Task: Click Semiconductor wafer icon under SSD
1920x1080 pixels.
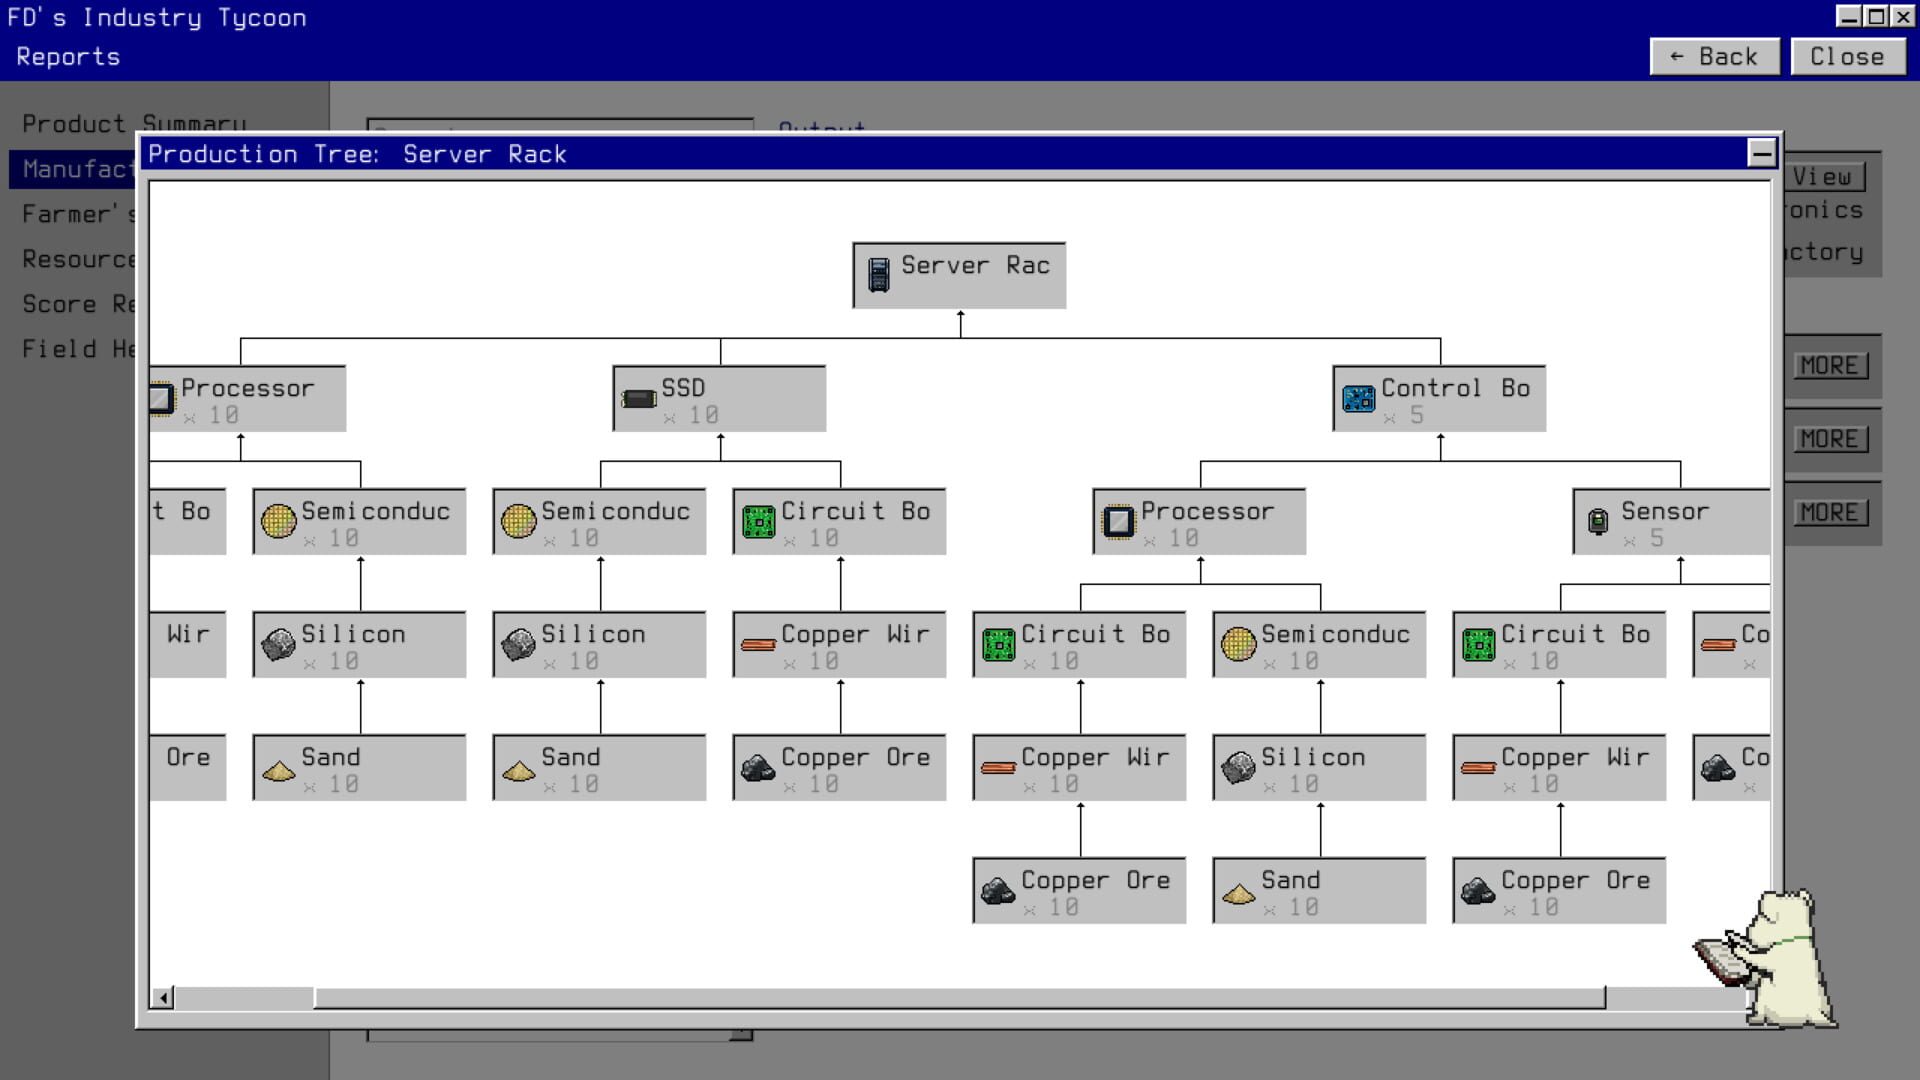Action: 518,521
